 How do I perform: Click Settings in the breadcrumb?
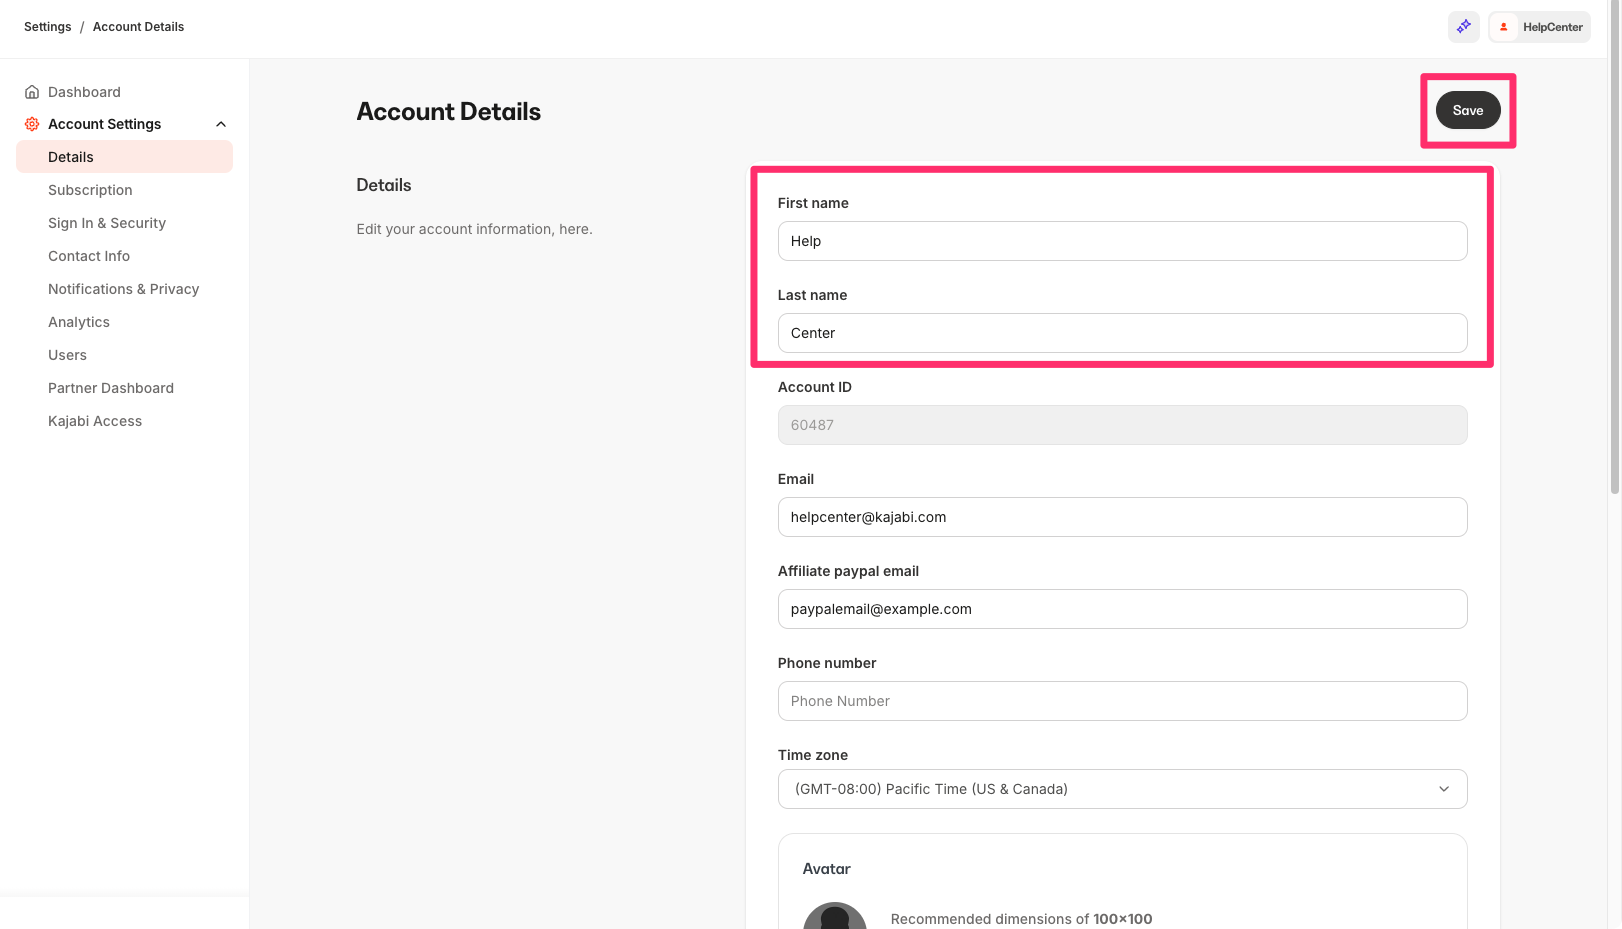[x=47, y=26]
